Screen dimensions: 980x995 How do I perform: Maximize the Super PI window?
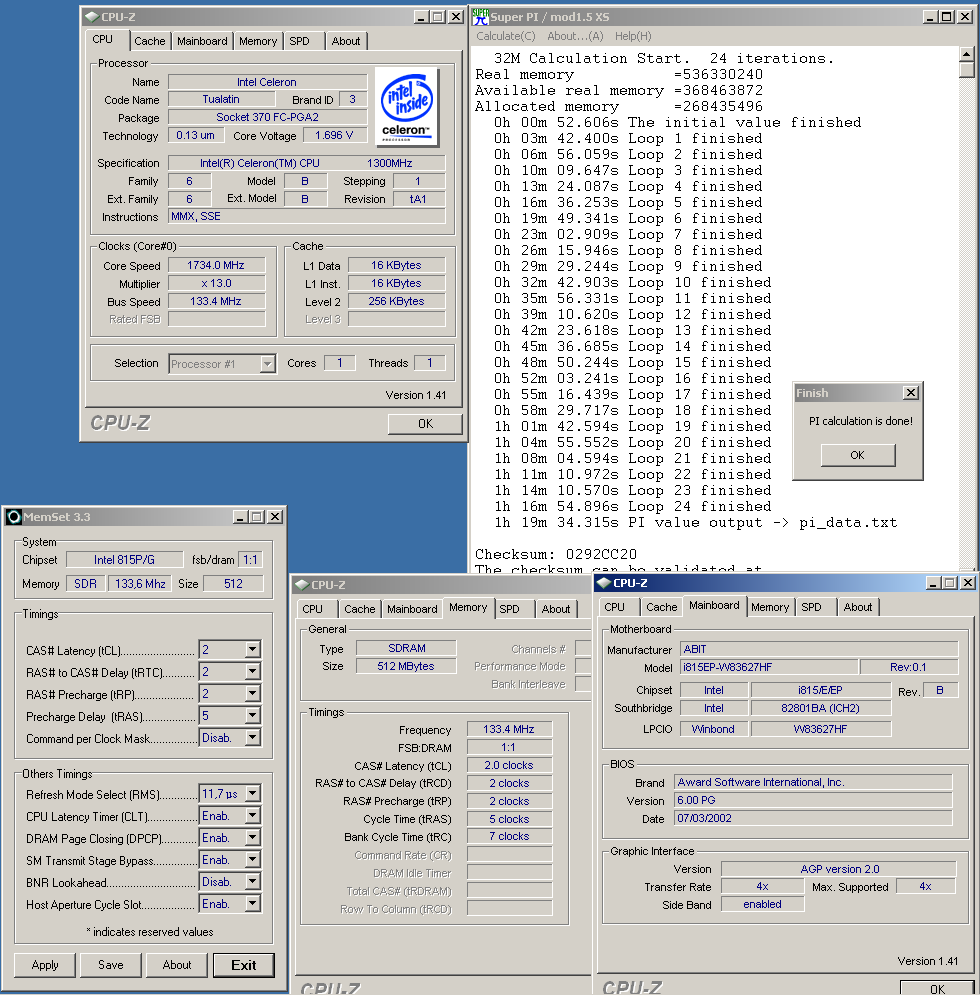pyautogui.click(x=946, y=17)
